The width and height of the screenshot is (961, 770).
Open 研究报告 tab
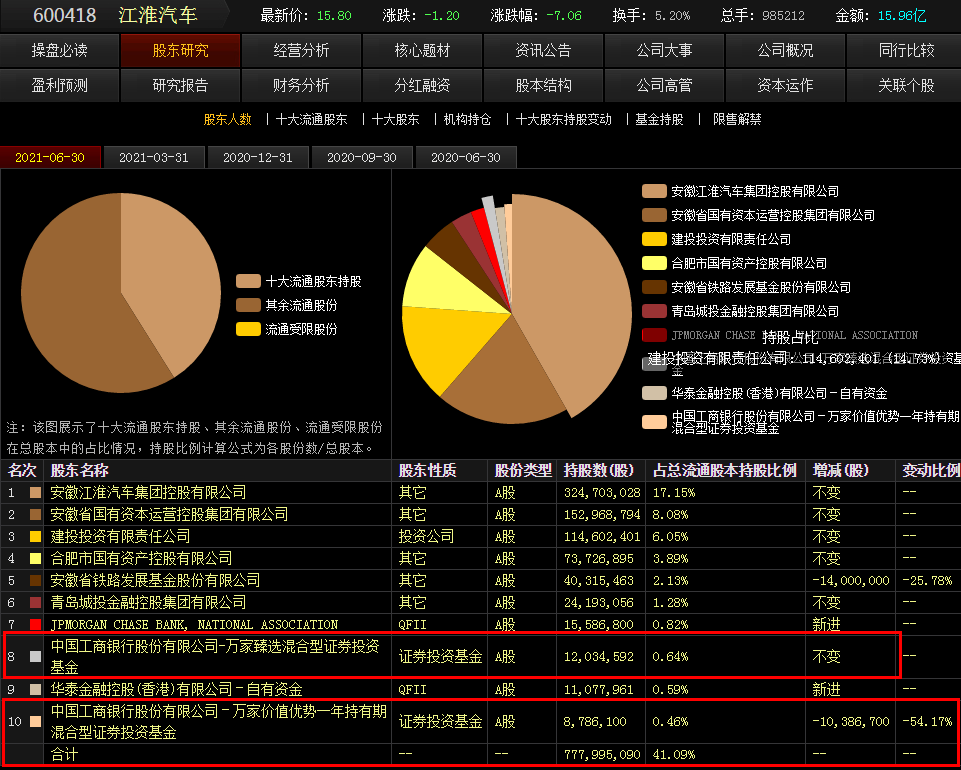point(180,85)
